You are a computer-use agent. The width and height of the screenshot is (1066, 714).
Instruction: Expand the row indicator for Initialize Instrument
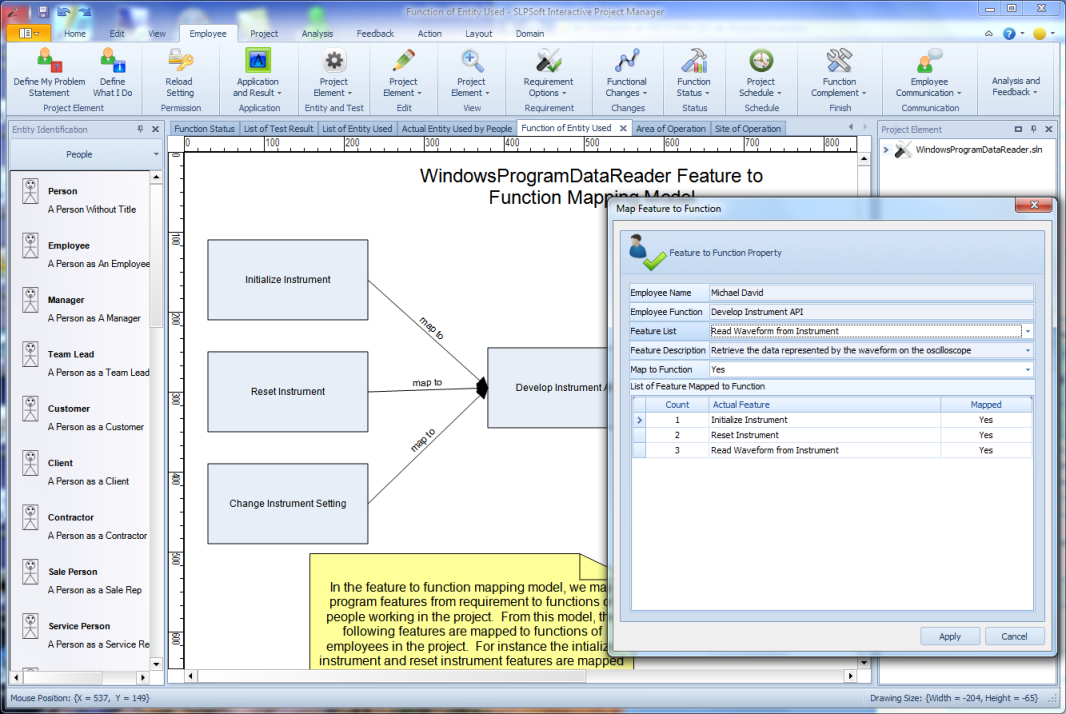[639, 420]
